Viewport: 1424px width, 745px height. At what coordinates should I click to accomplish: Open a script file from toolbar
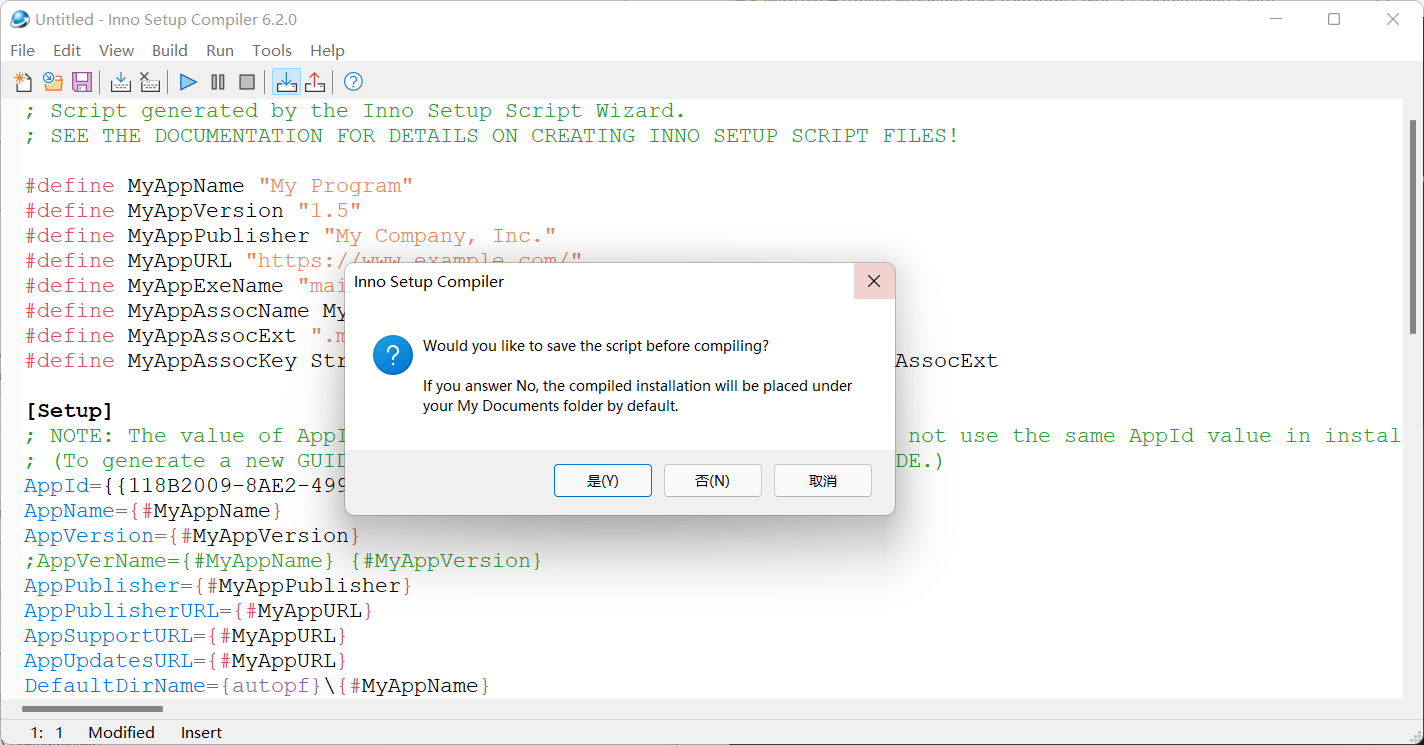(x=53, y=82)
